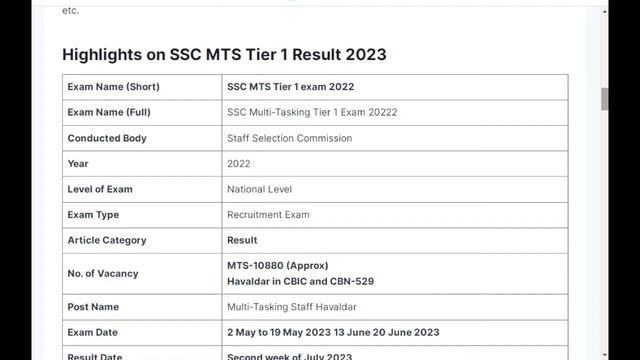Click the scrollbar up arrow
640x360 pixels.
[x=604, y=12]
